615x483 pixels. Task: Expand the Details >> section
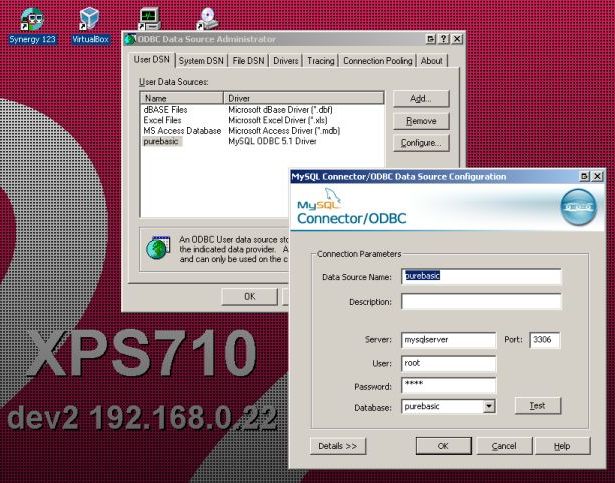pyautogui.click(x=338, y=446)
